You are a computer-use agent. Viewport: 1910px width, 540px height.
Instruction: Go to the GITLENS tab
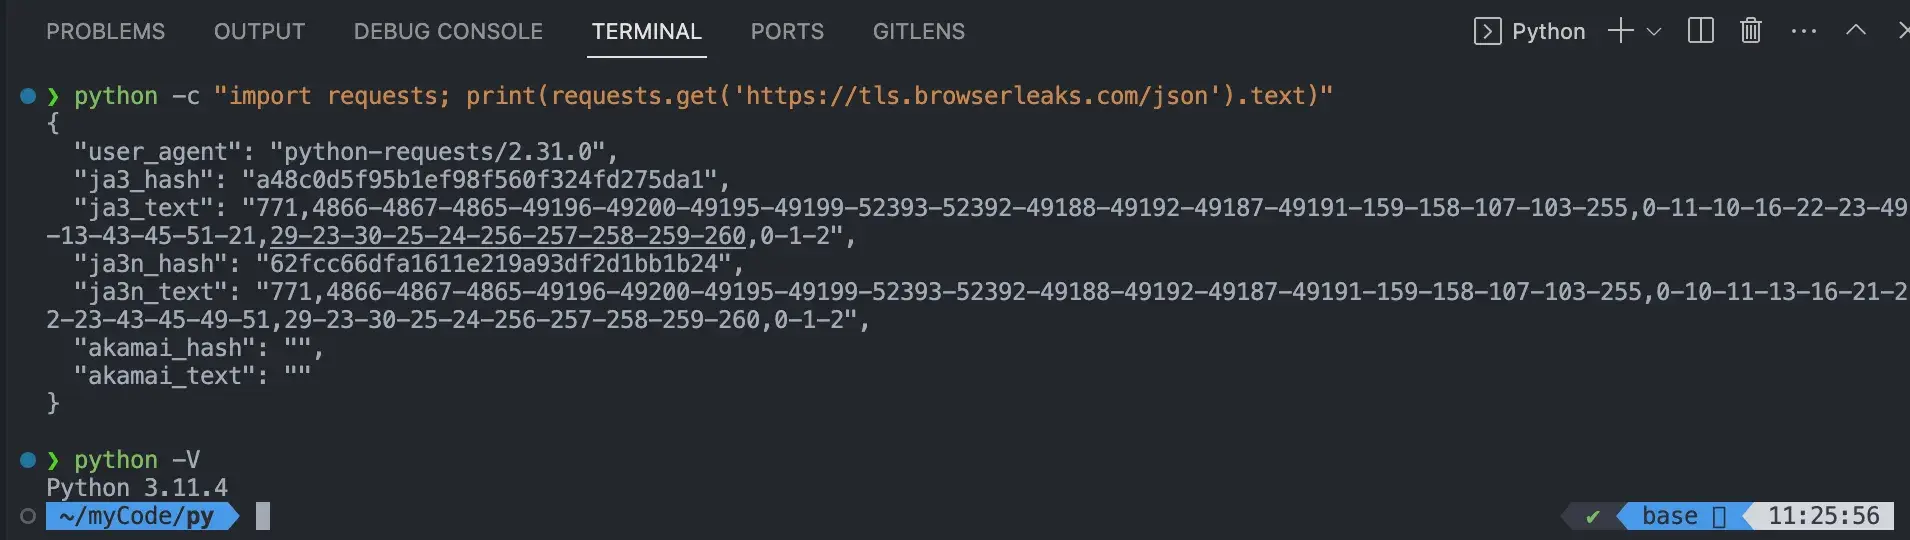[918, 32]
